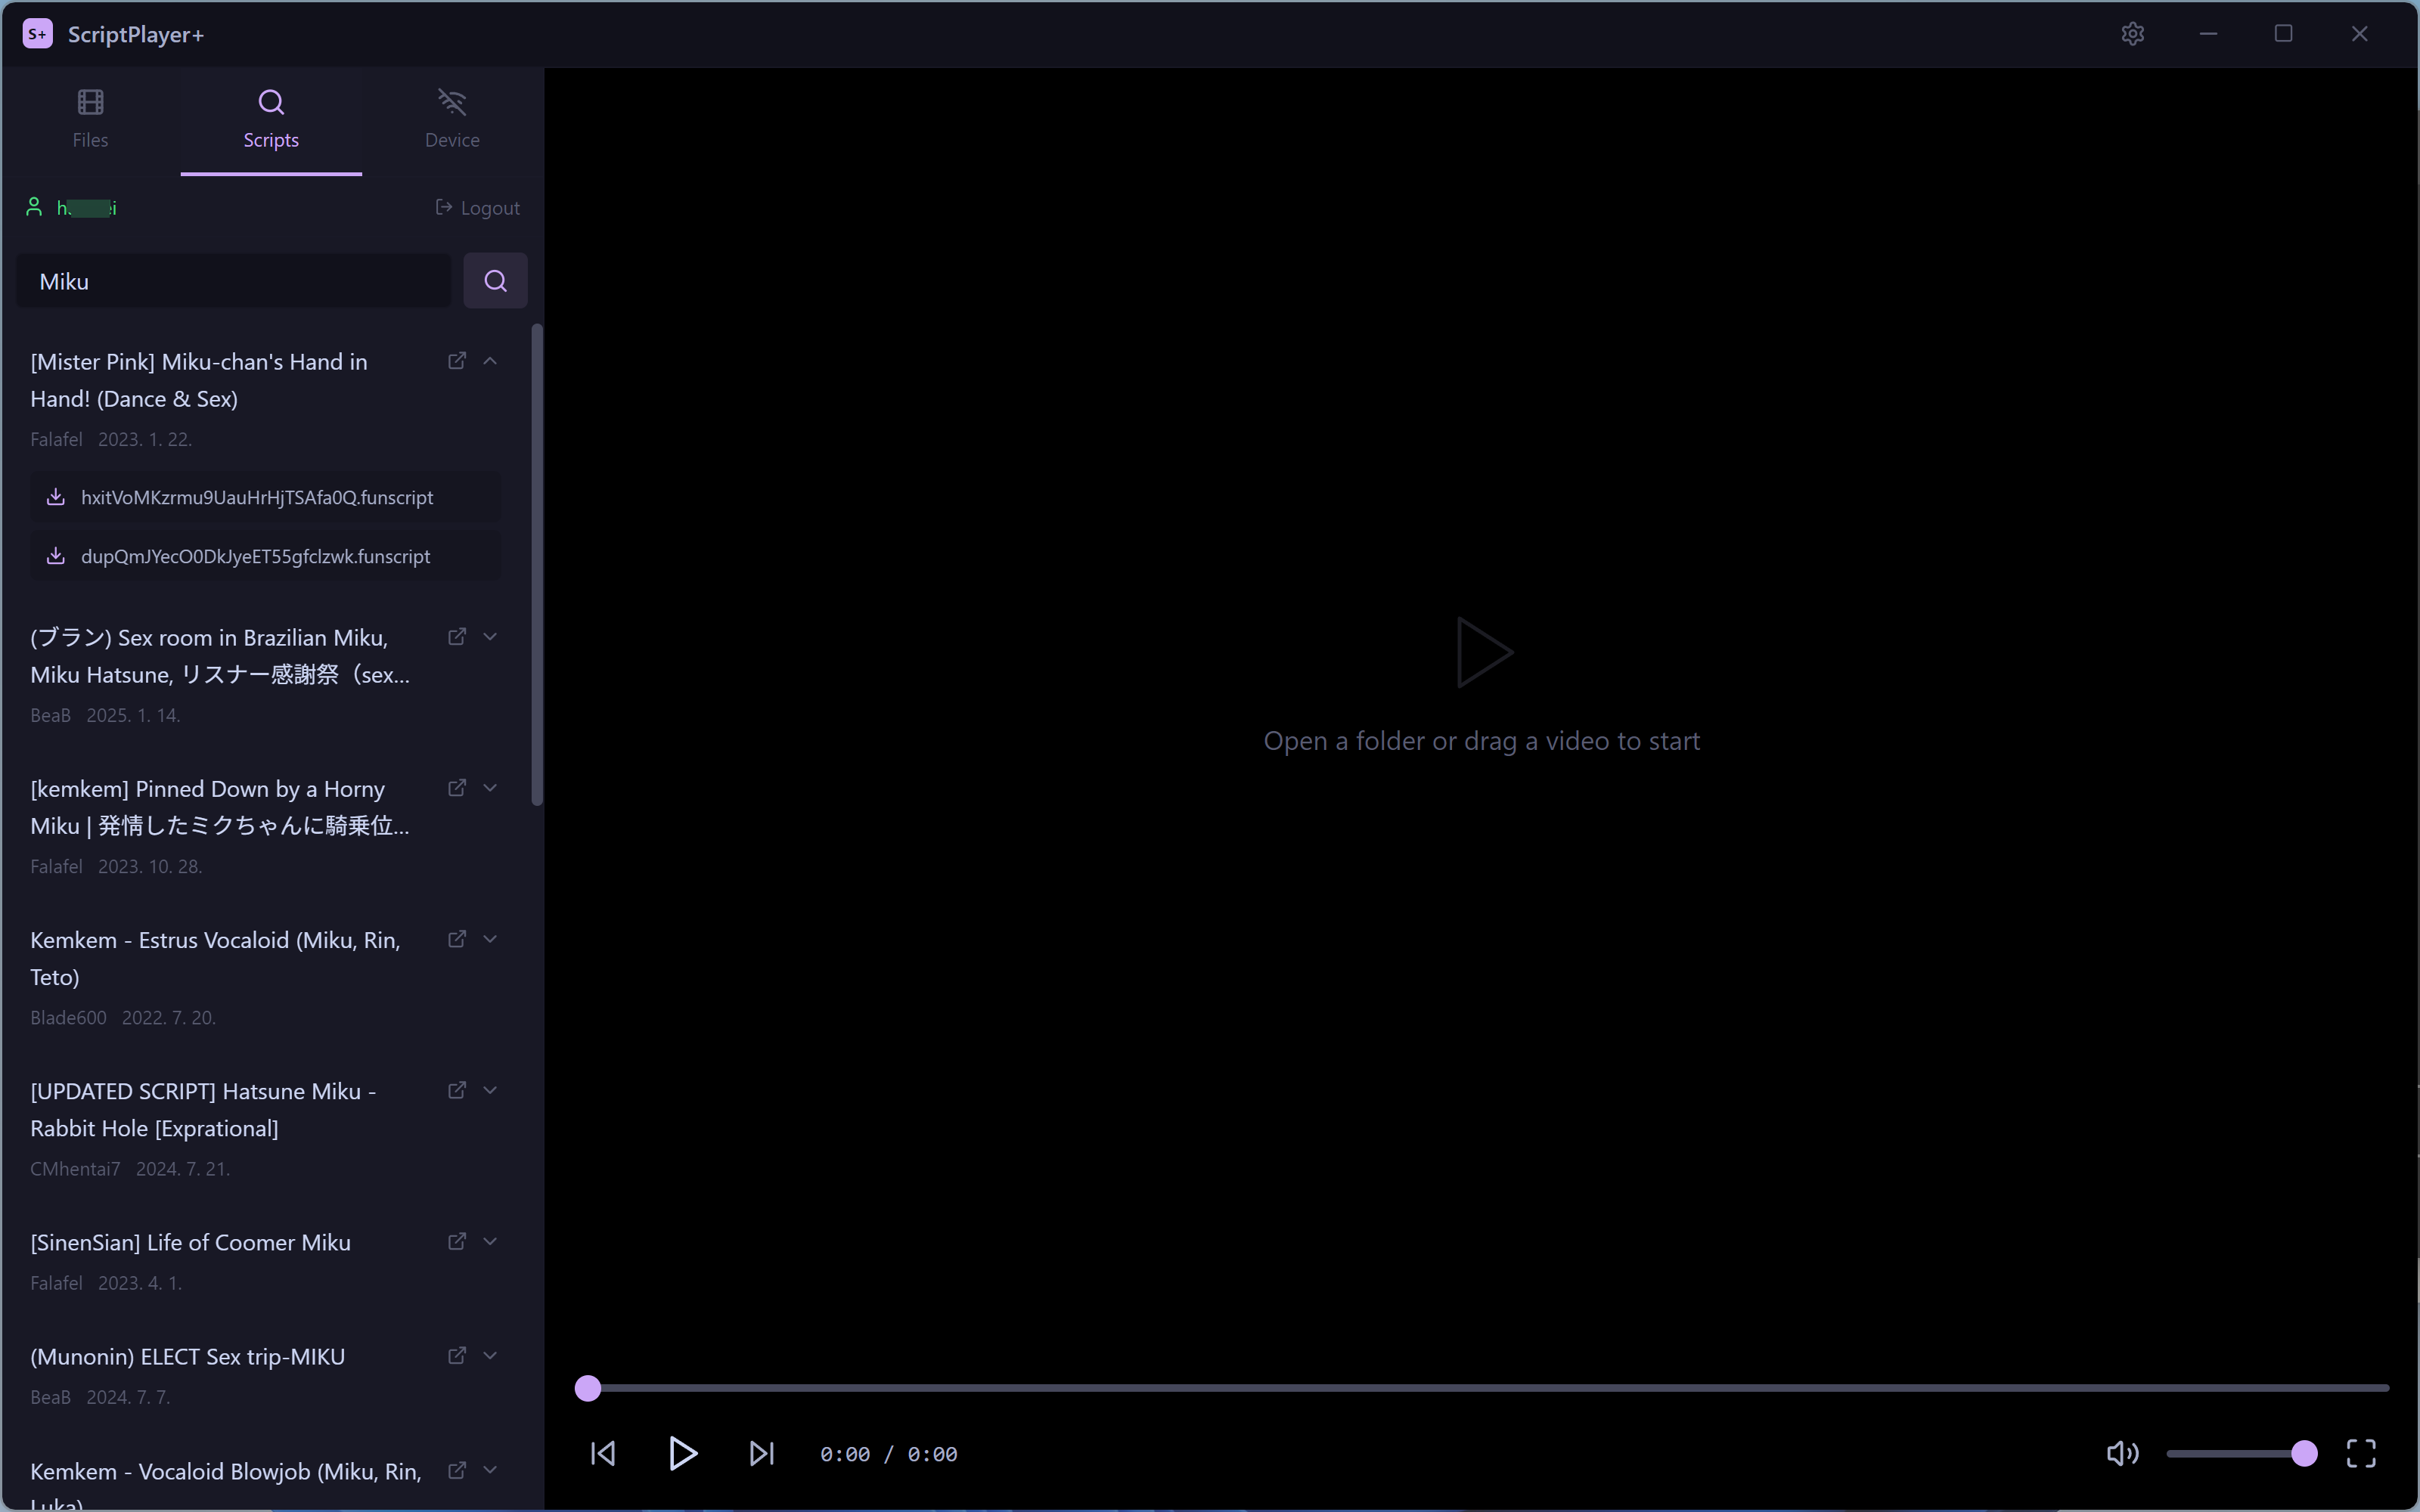Expand the Rabbit Hole Exprational entry
2420x1512 pixels.
pos(490,1090)
